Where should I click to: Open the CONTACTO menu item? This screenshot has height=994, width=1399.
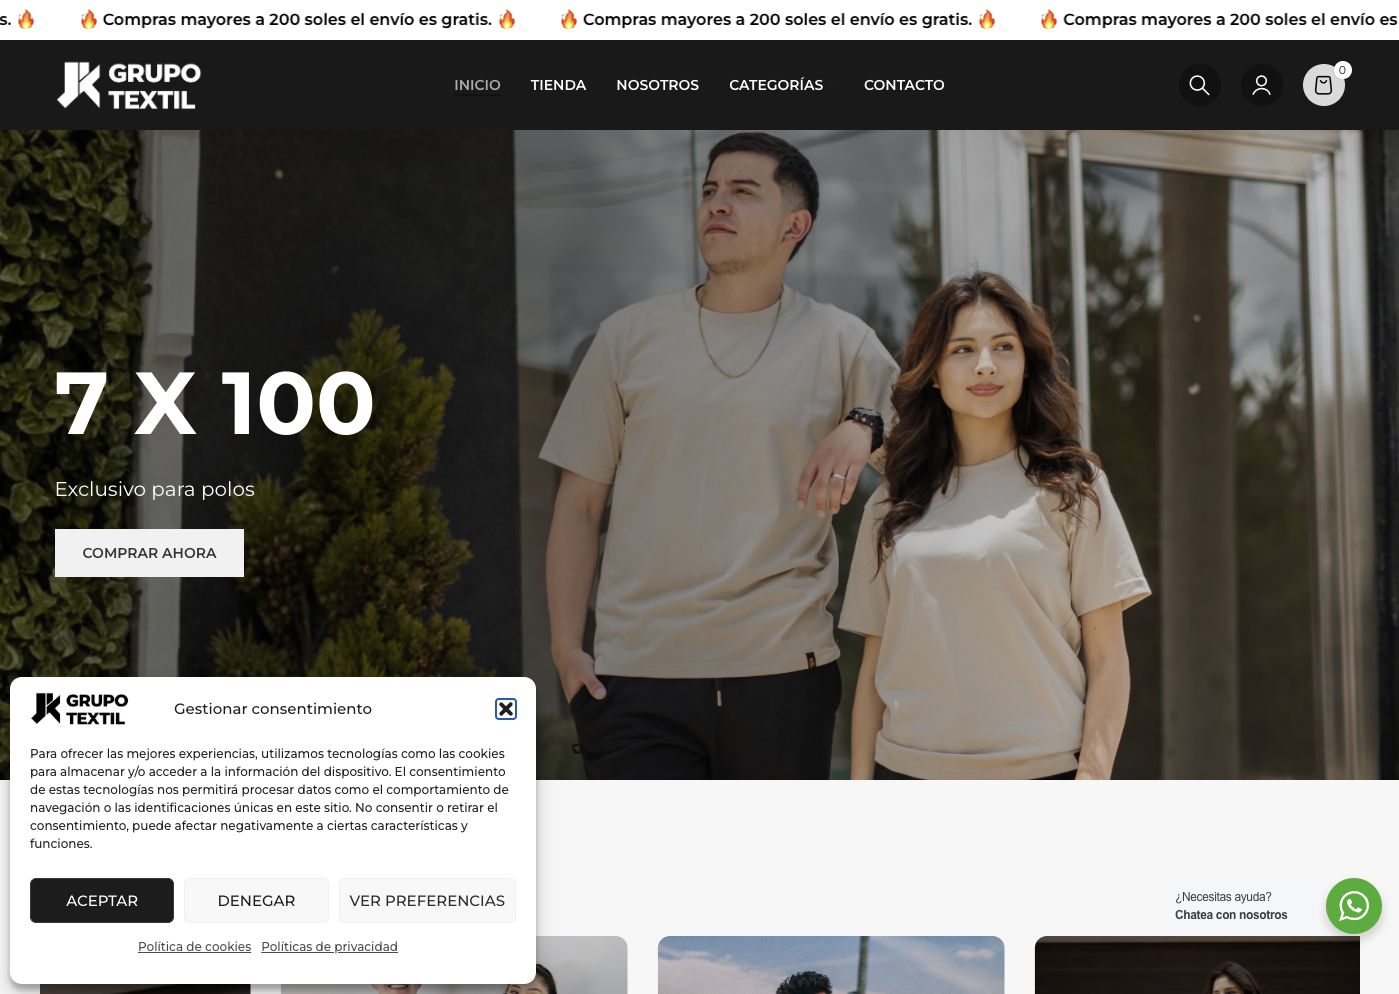click(x=904, y=85)
